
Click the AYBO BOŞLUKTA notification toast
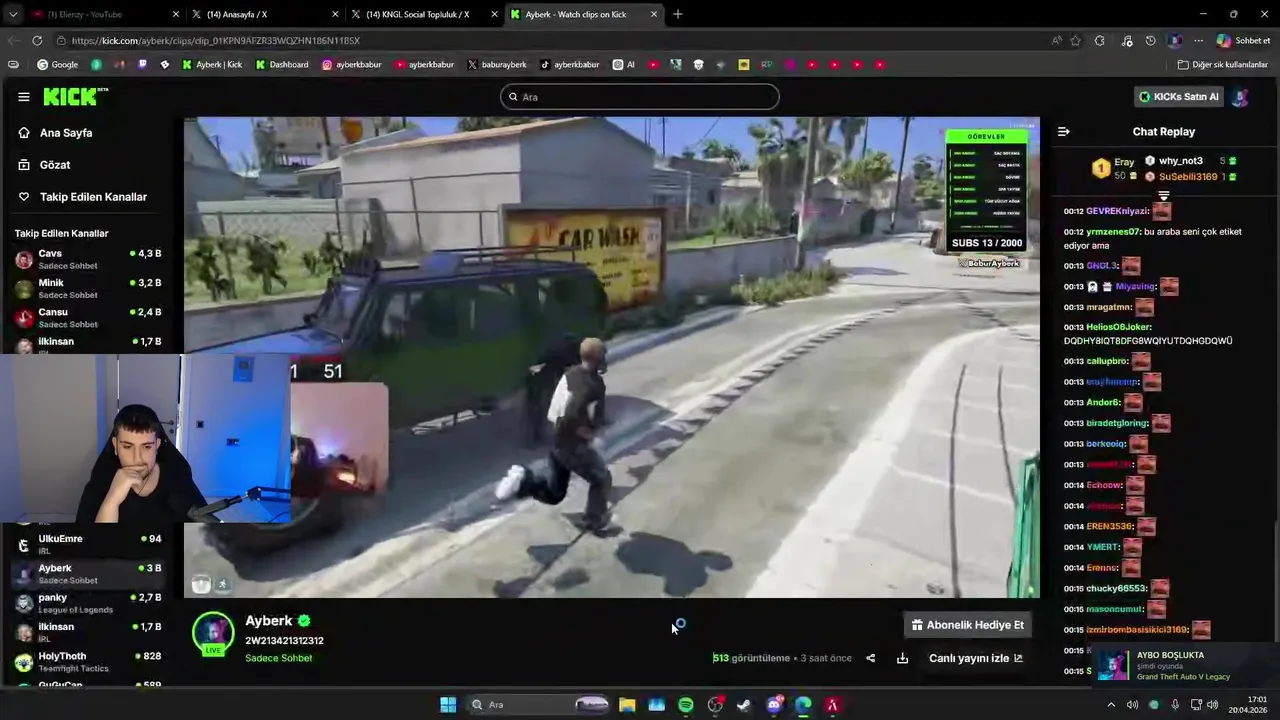point(1186,665)
